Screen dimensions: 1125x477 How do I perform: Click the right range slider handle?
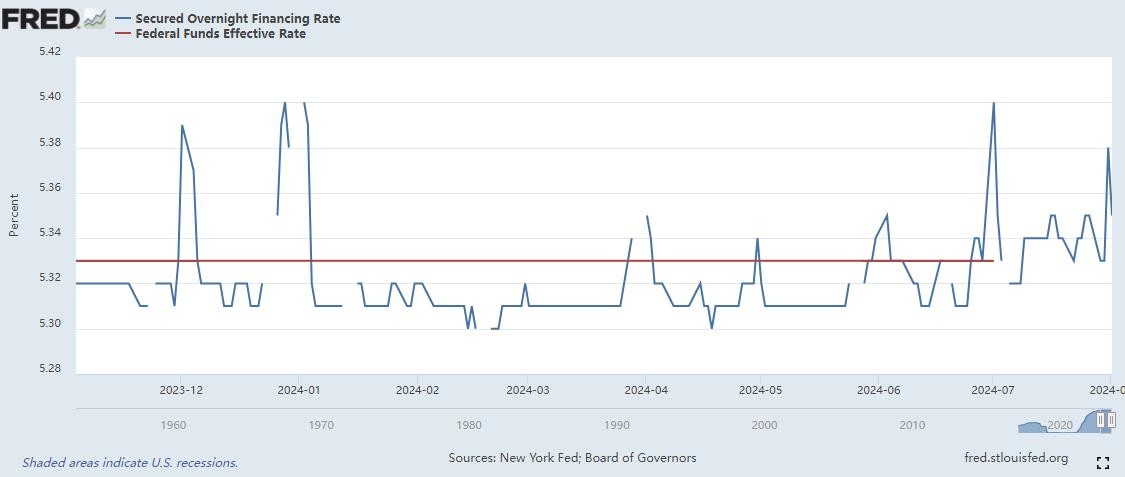[x=1111, y=422]
